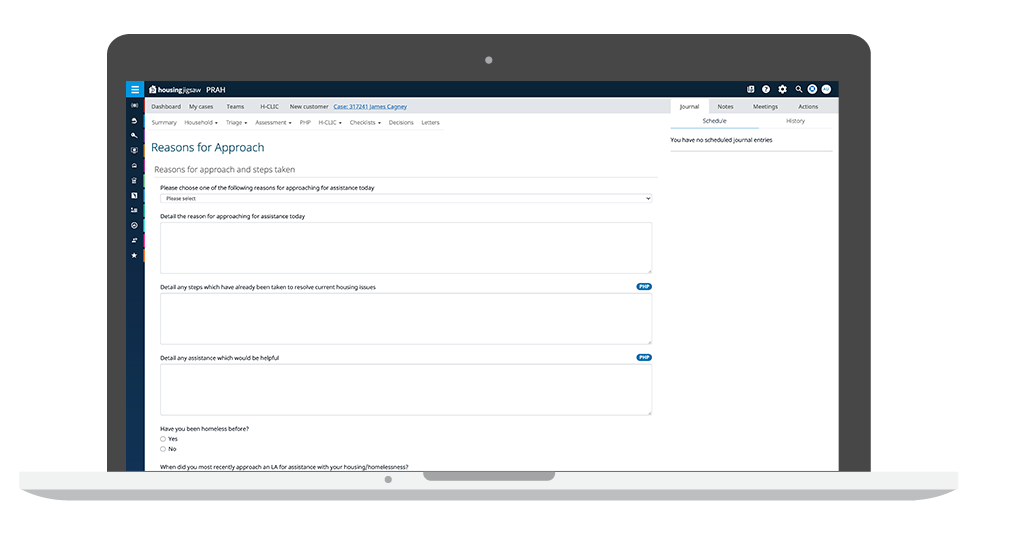The width and height of the screenshot is (1024, 548).
Task: Expand the Checklists menu
Action: coord(364,123)
